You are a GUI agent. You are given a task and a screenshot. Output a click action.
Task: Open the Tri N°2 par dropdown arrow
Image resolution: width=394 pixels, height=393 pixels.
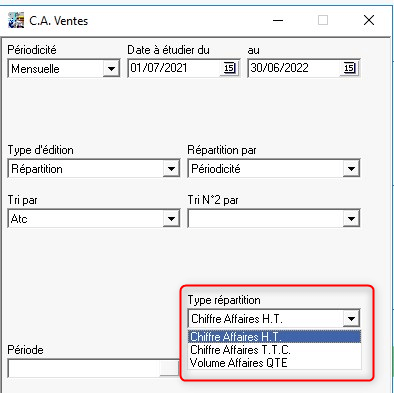(x=351, y=219)
